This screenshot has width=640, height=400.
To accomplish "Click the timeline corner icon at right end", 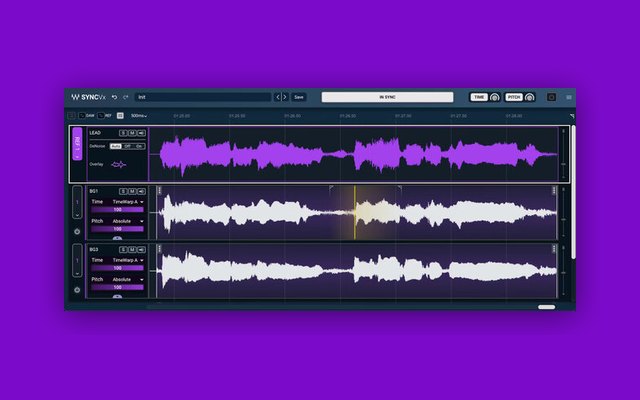I will [572, 116].
